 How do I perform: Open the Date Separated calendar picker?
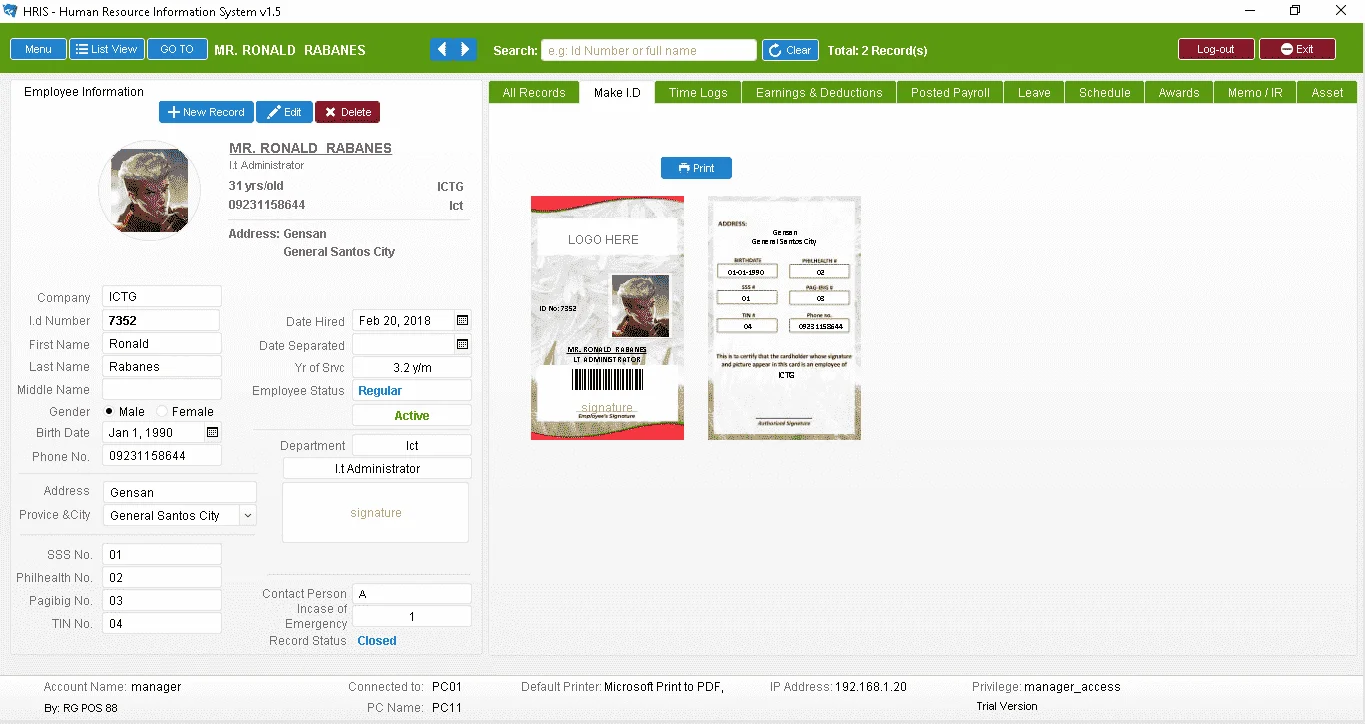(x=462, y=344)
